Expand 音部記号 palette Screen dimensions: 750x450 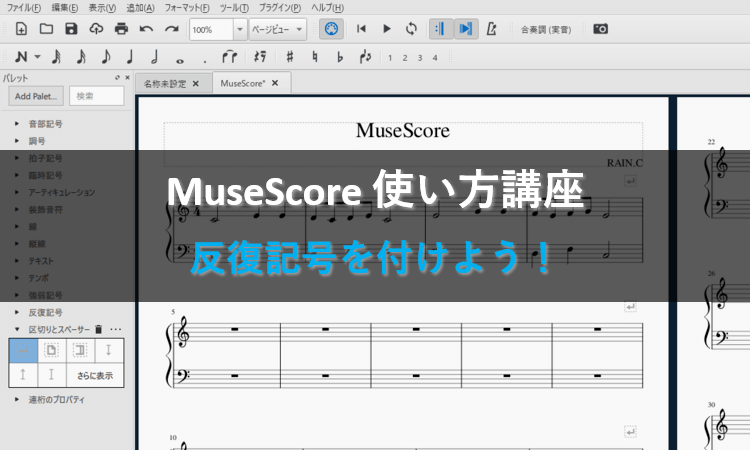pyautogui.click(x=17, y=124)
